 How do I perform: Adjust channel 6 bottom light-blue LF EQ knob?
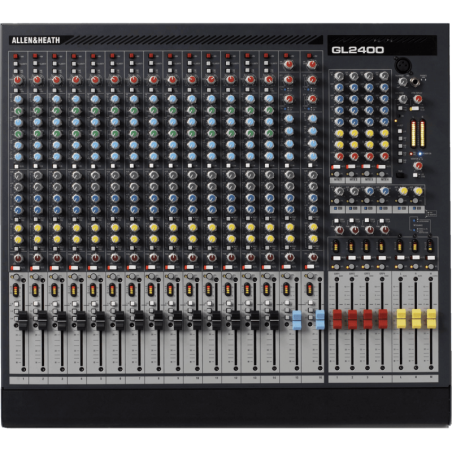point(115,157)
